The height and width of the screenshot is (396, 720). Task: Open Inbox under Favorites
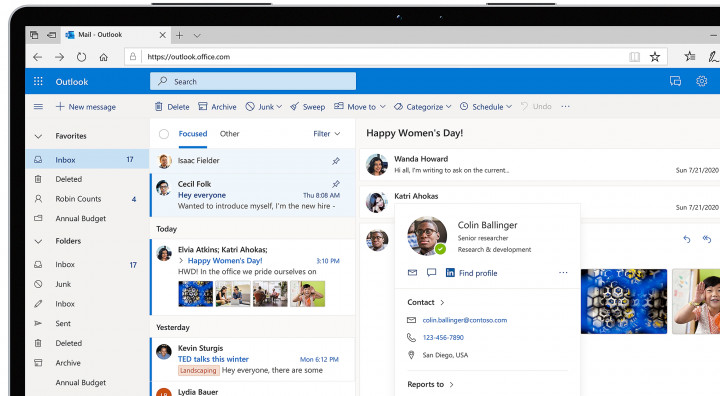point(87,160)
